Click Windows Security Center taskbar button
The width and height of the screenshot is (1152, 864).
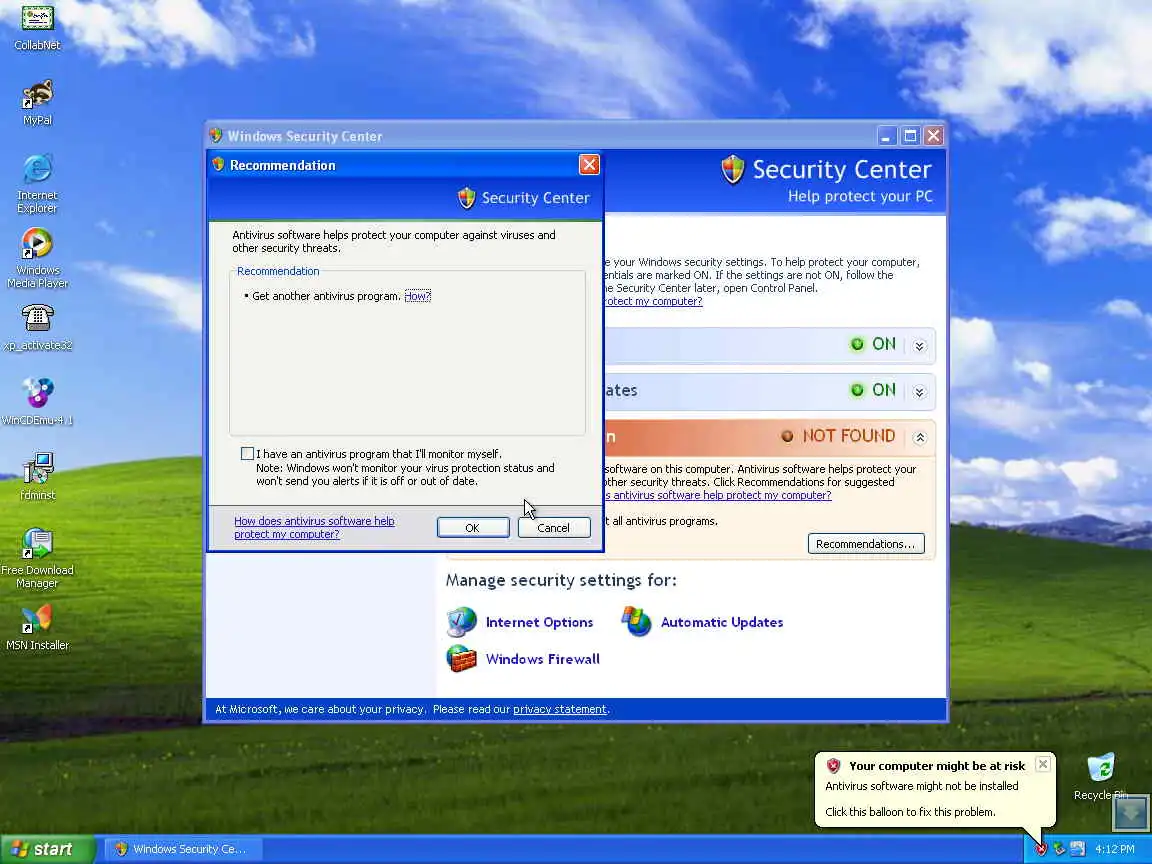(x=181, y=849)
